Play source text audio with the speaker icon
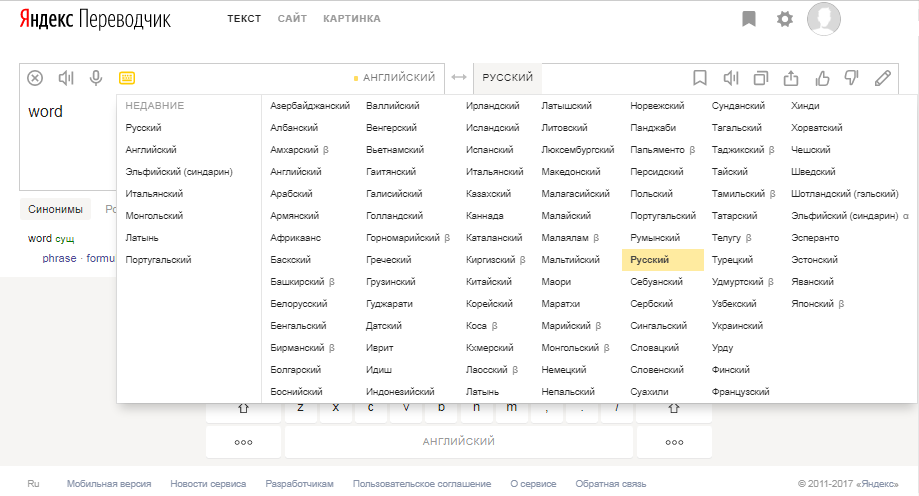 [66, 78]
